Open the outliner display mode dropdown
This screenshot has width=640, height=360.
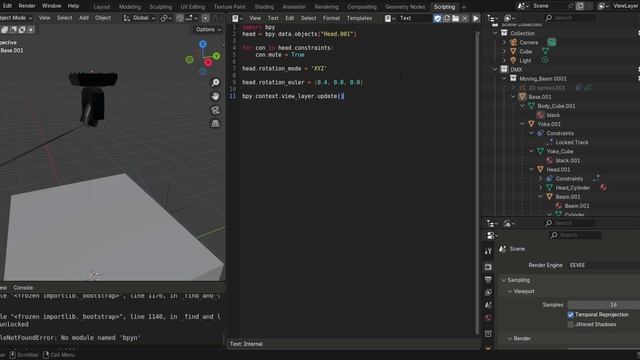(509, 18)
